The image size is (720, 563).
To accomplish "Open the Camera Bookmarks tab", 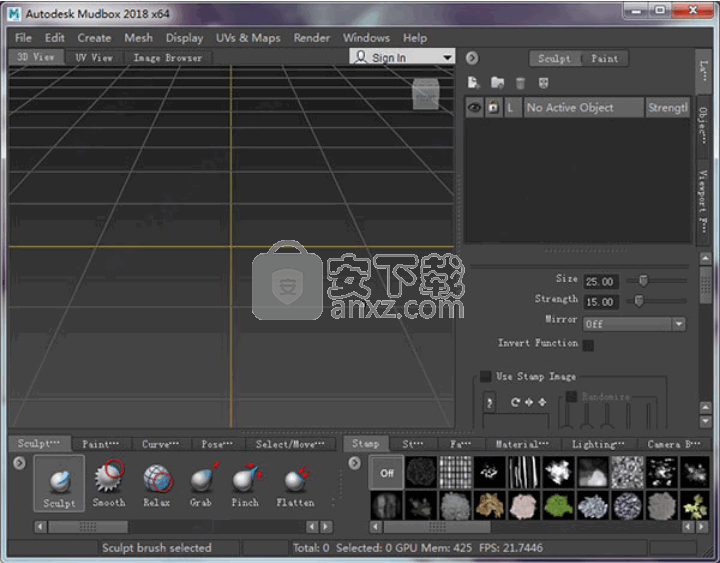I will click(674, 444).
